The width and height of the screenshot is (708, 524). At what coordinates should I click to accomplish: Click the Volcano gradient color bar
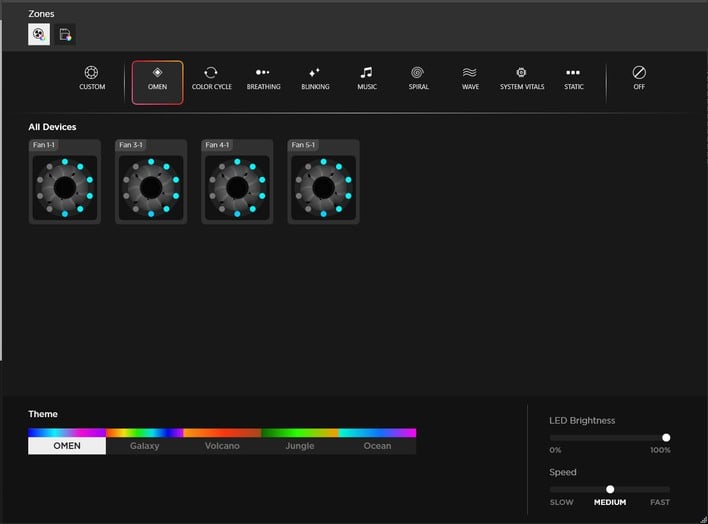[222, 433]
